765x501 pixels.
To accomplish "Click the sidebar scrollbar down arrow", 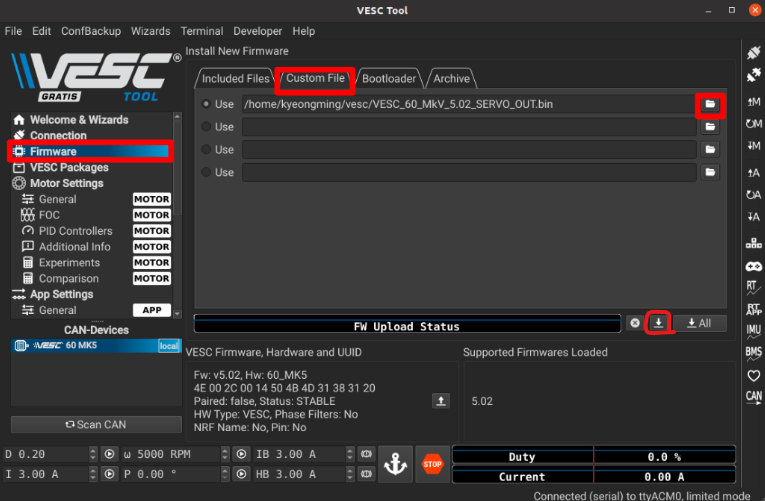I will pos(178,314).
